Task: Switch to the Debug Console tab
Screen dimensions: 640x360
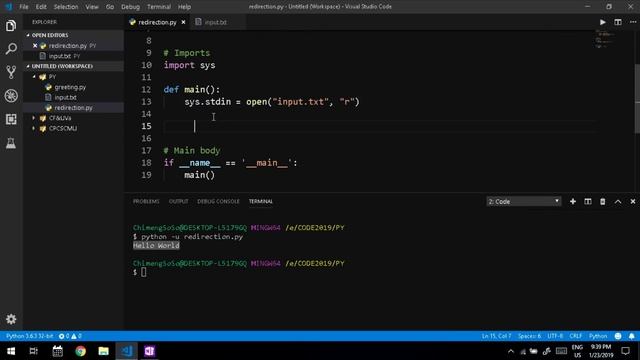Action: tap(218, 202)
